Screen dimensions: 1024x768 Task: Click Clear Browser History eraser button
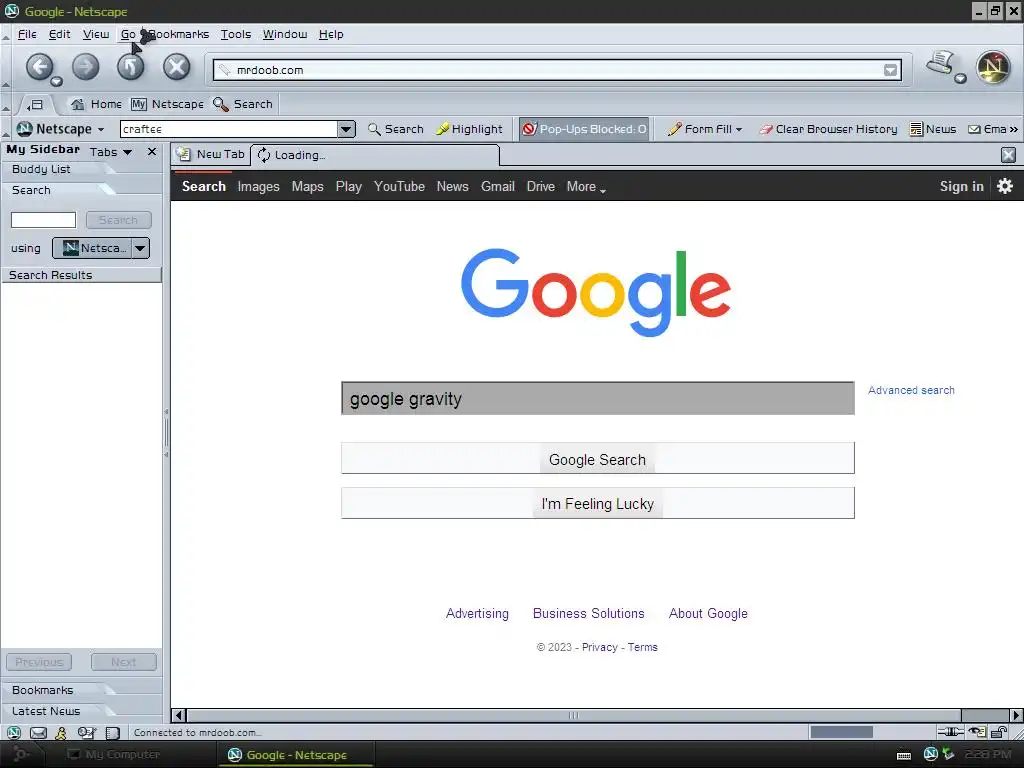coord(828,129)
